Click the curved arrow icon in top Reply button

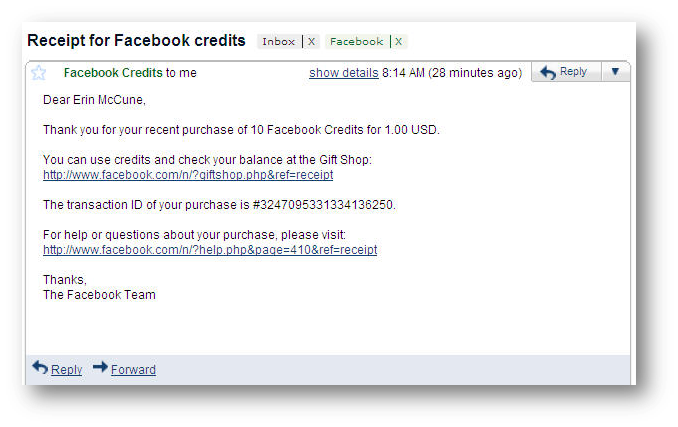coord(548,72)
